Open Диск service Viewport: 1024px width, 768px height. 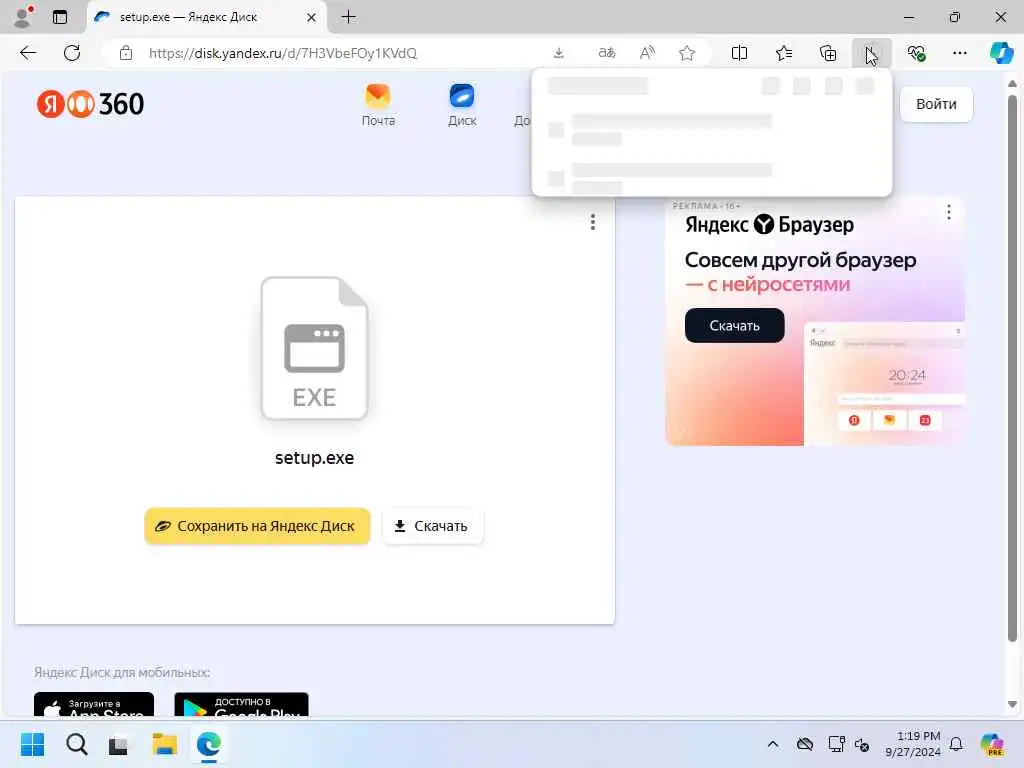[462, 105]
